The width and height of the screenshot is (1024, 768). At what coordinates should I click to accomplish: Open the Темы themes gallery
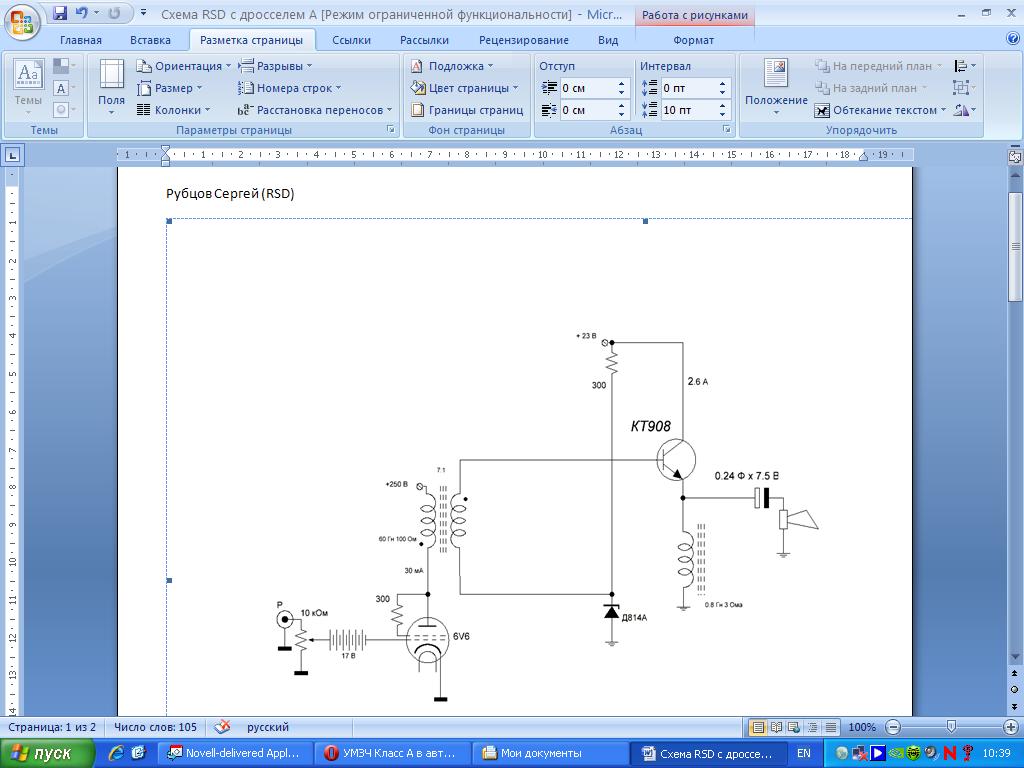click(x=28, y=86)
